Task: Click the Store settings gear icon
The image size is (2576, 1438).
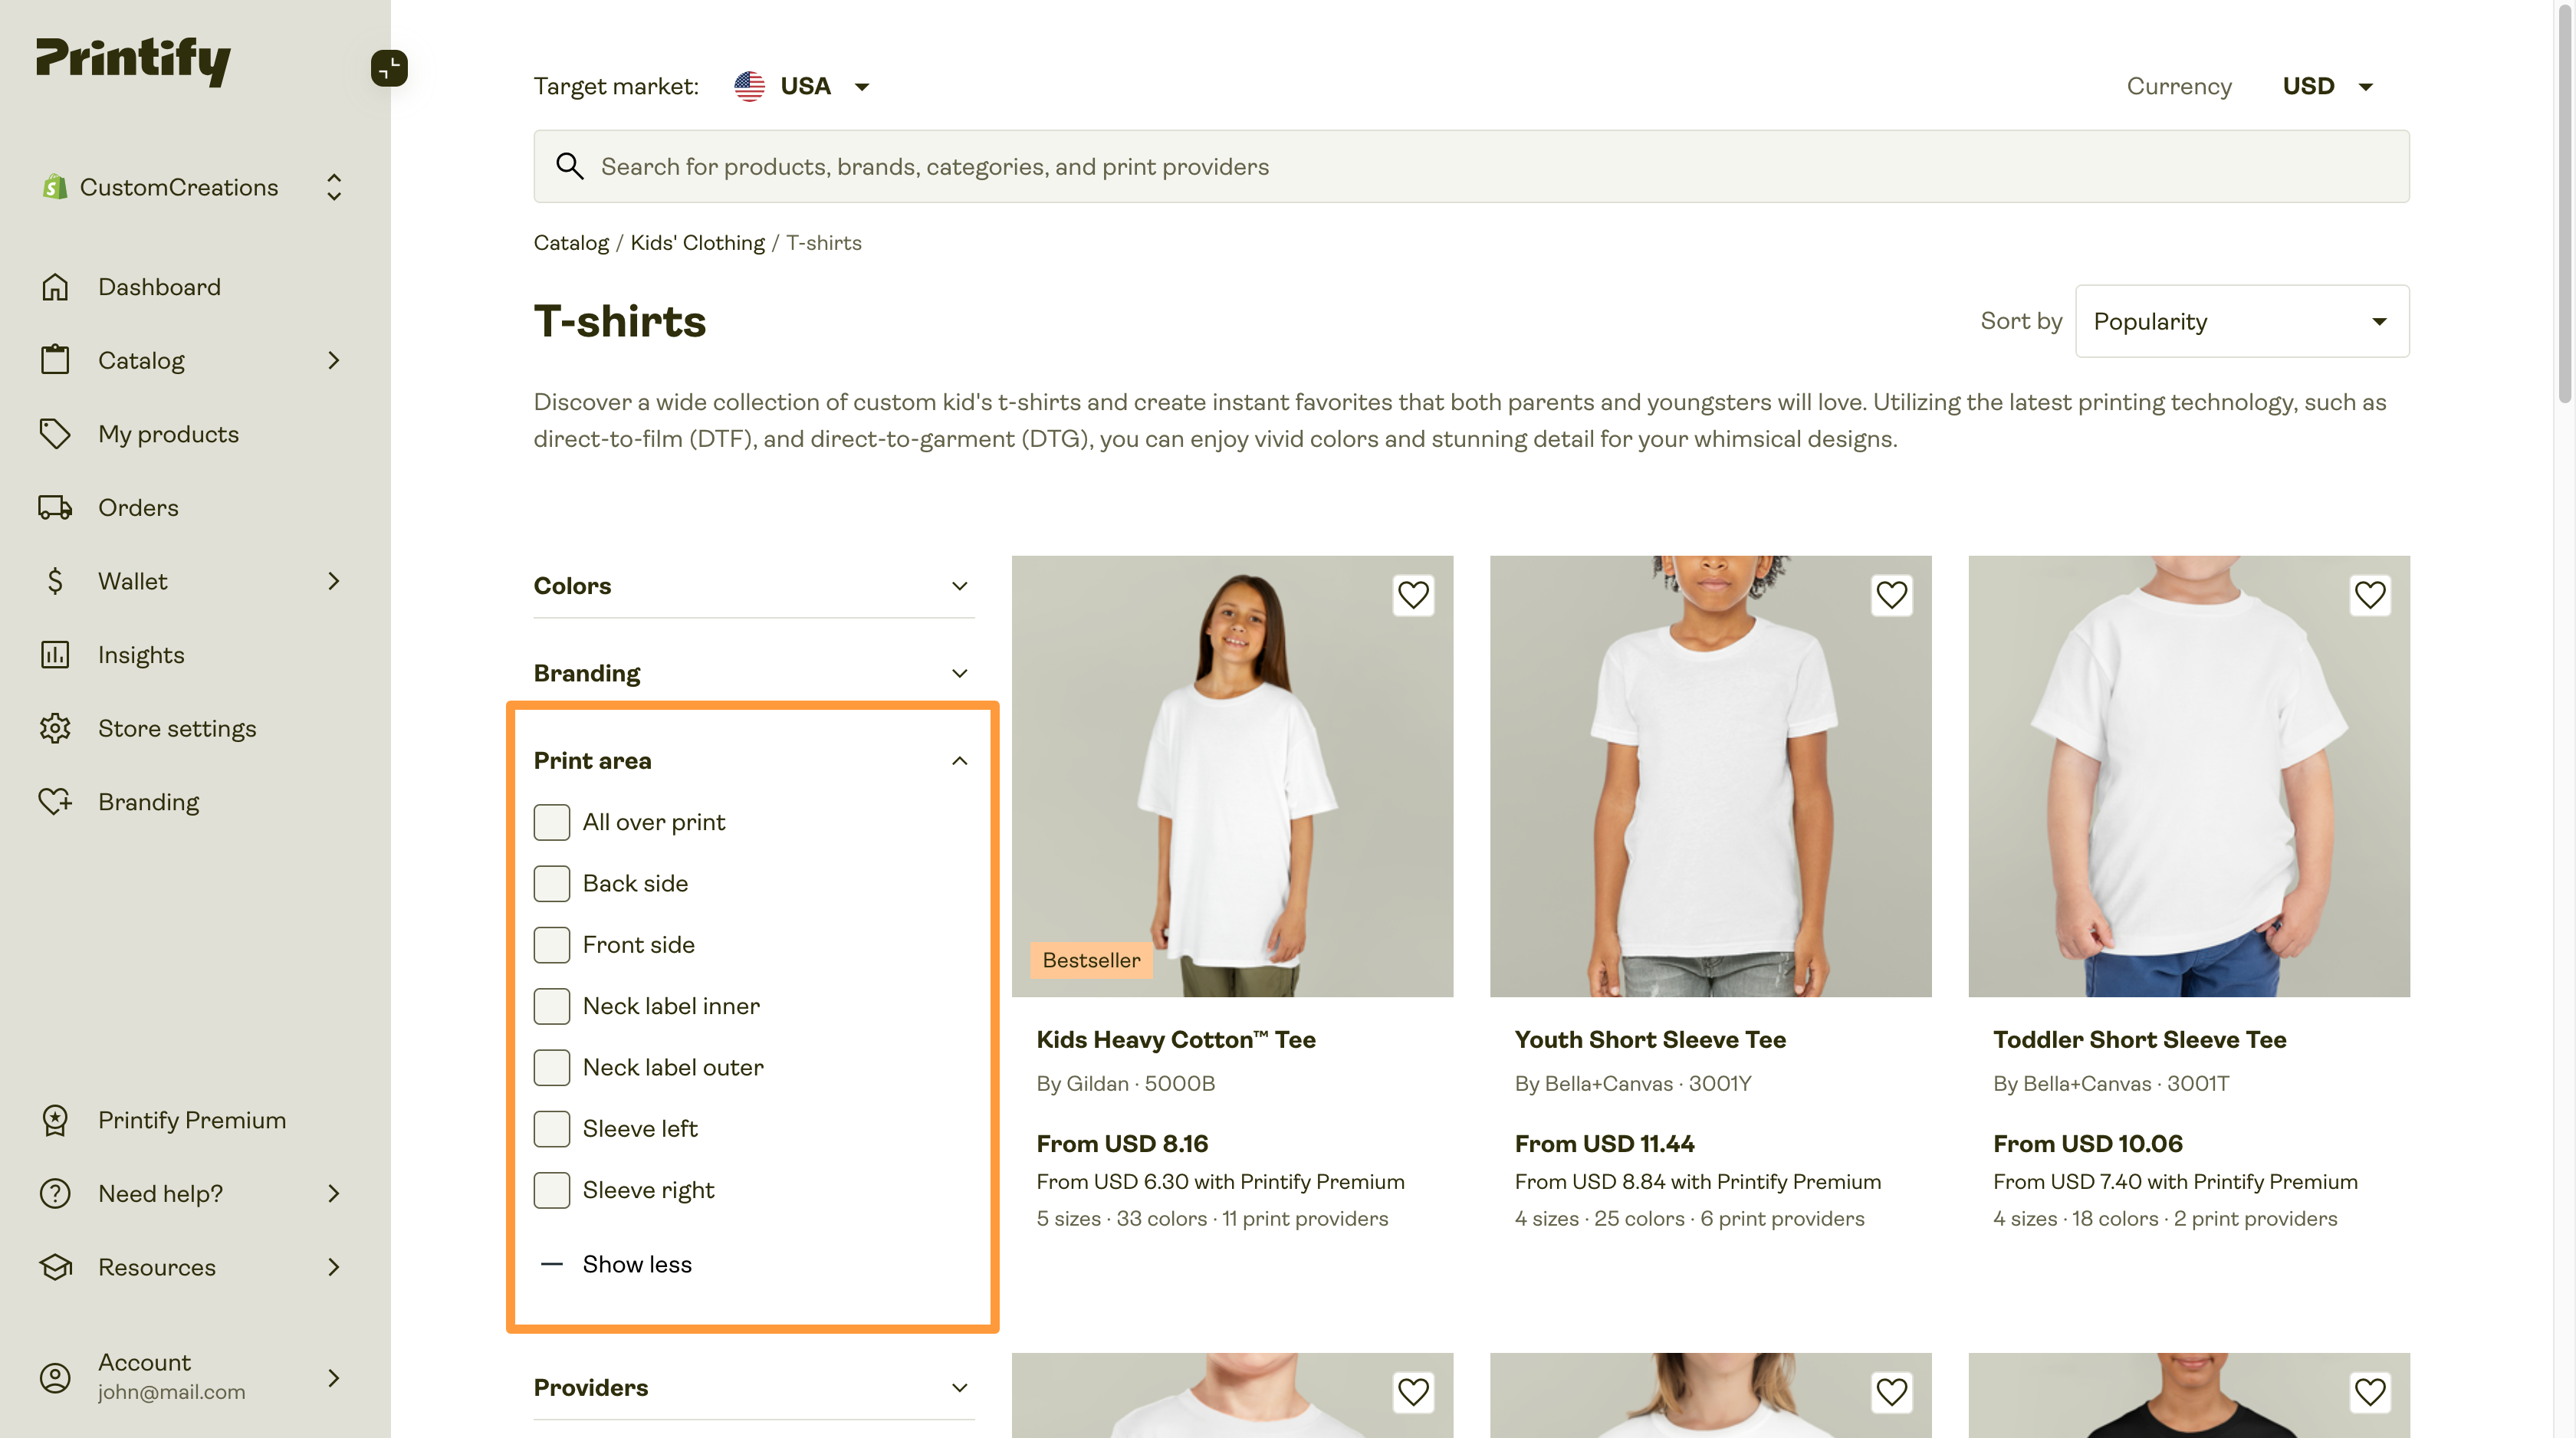Action: pos(55,728)
